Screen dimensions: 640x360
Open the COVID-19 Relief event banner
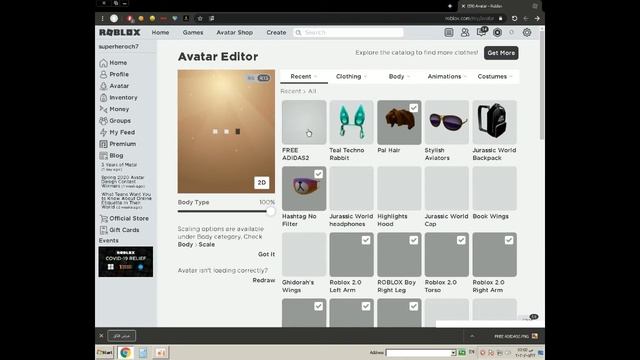[126, 262]
